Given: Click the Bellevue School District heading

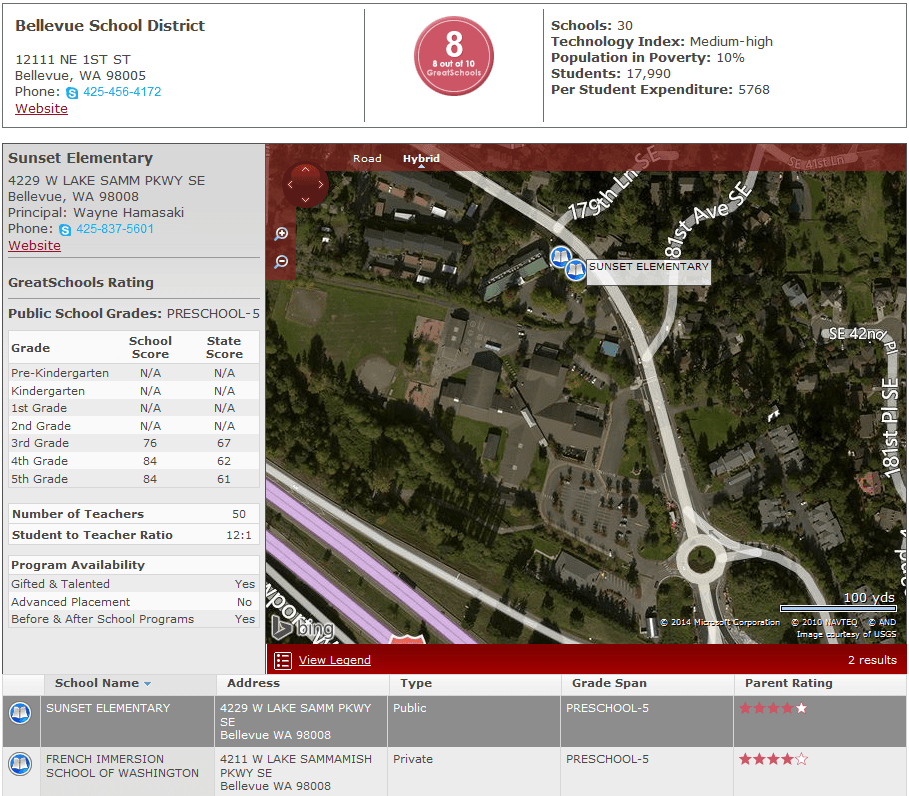Looking at the screenshot, I should click(x=110, y=26).
